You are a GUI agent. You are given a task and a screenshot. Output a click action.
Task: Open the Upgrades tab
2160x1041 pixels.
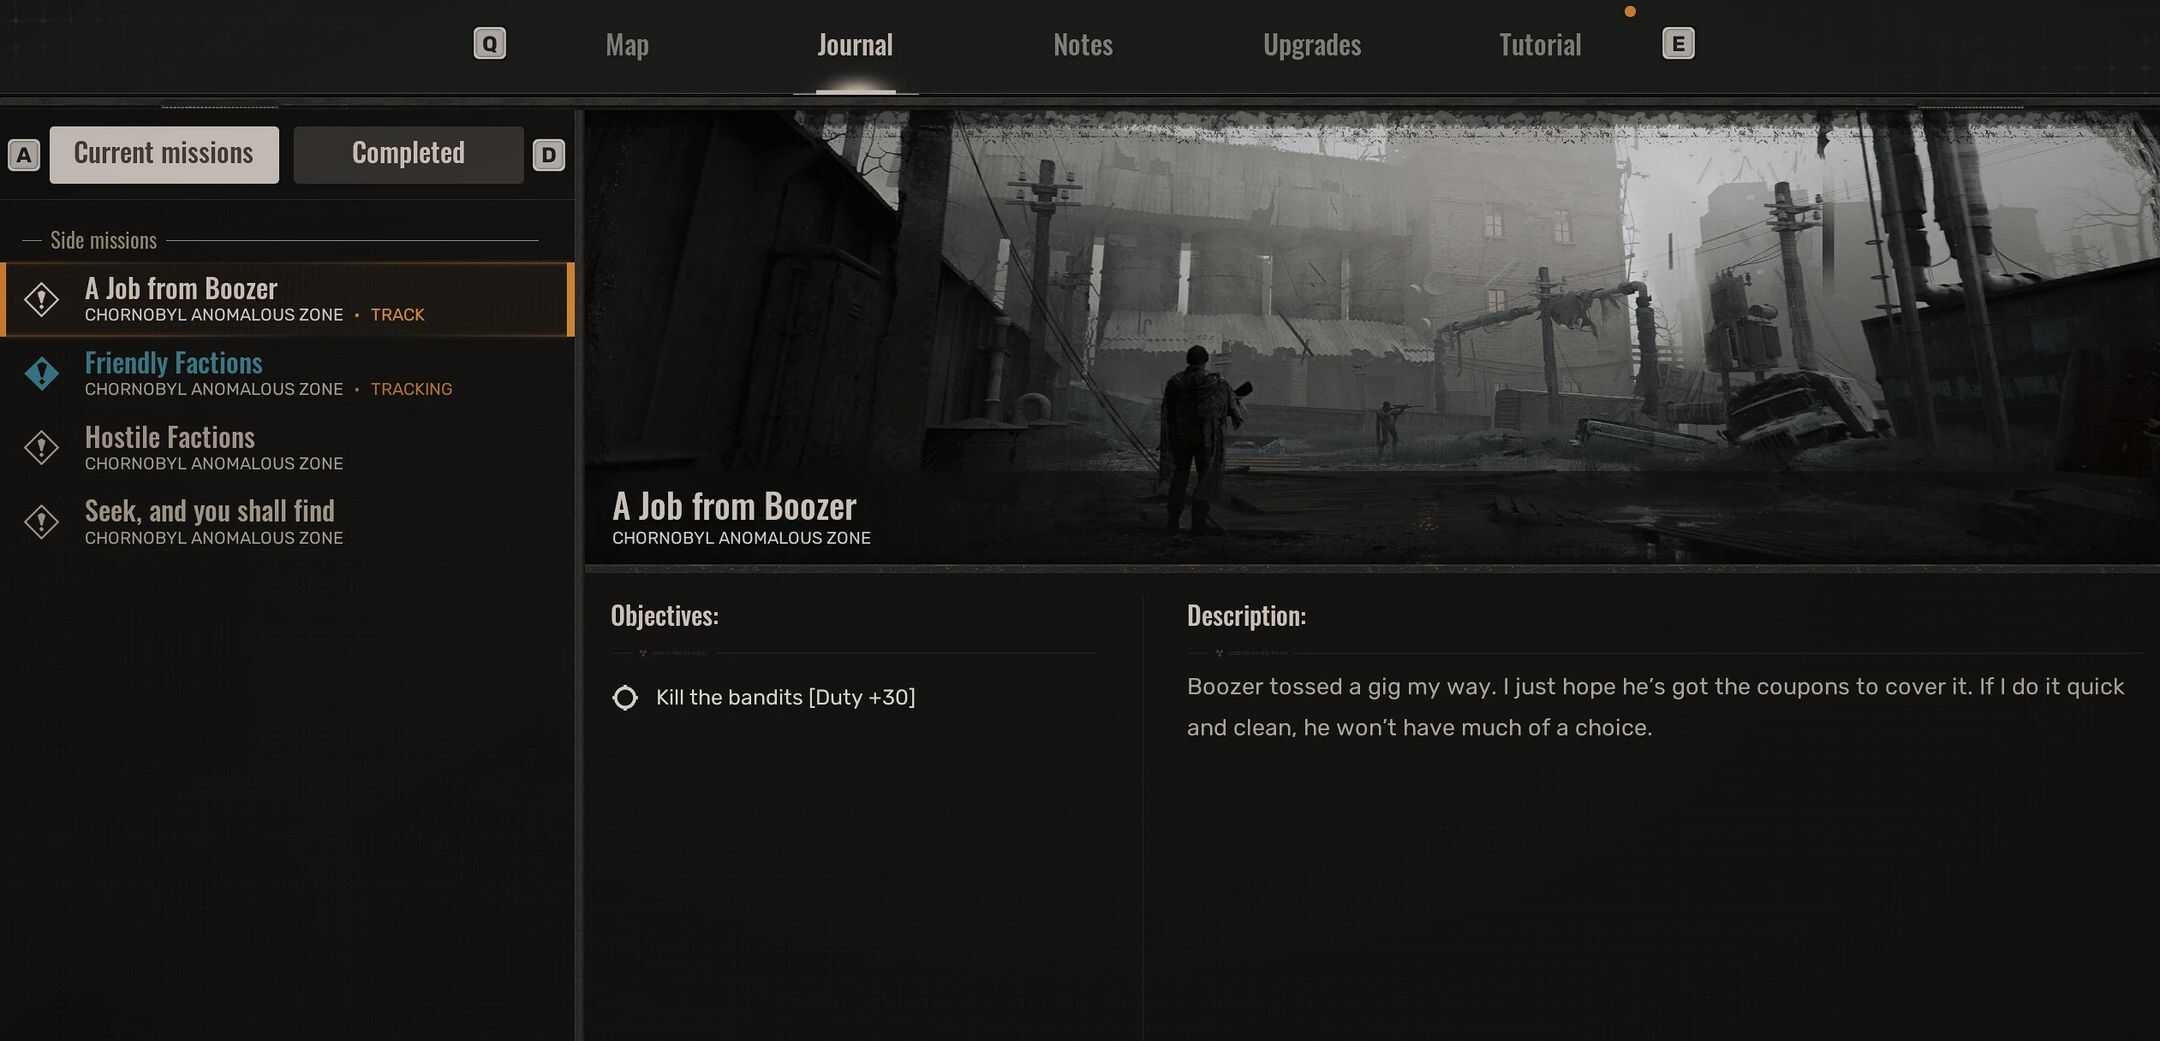(1312, 45)
